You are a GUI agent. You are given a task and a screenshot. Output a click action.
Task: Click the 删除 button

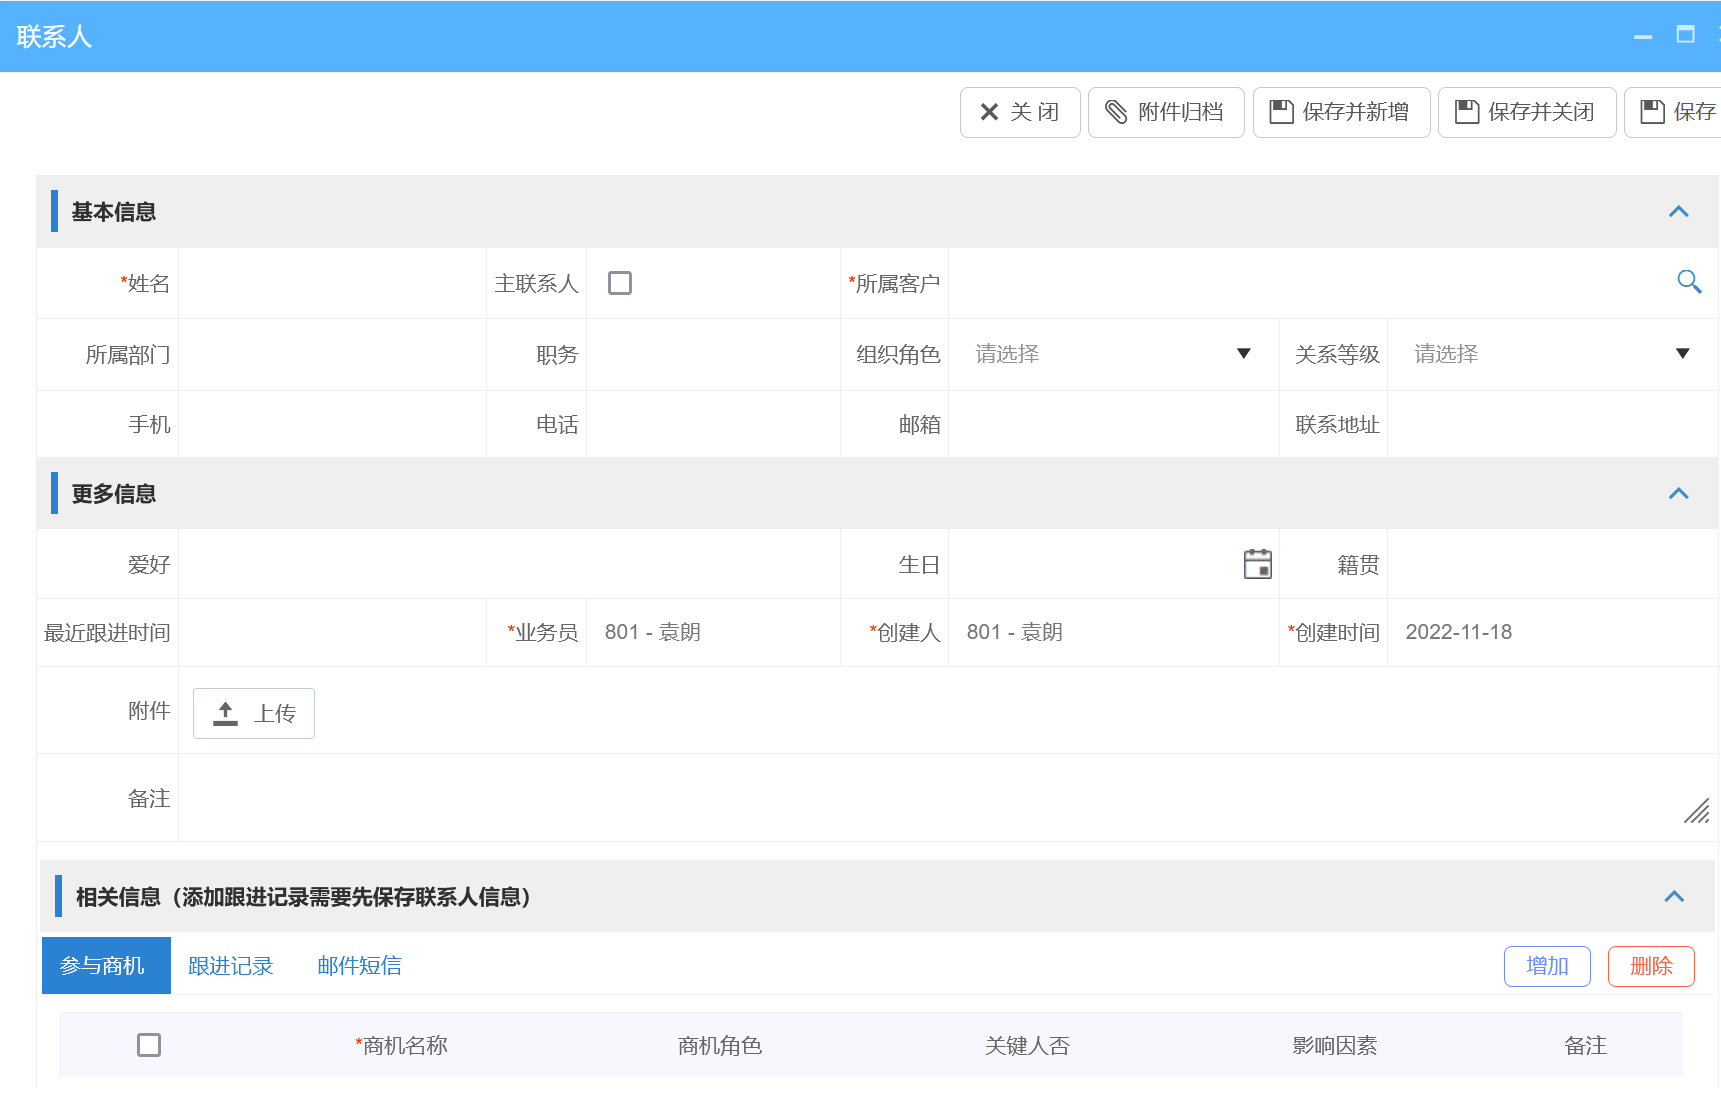(x=1651, y=966)
